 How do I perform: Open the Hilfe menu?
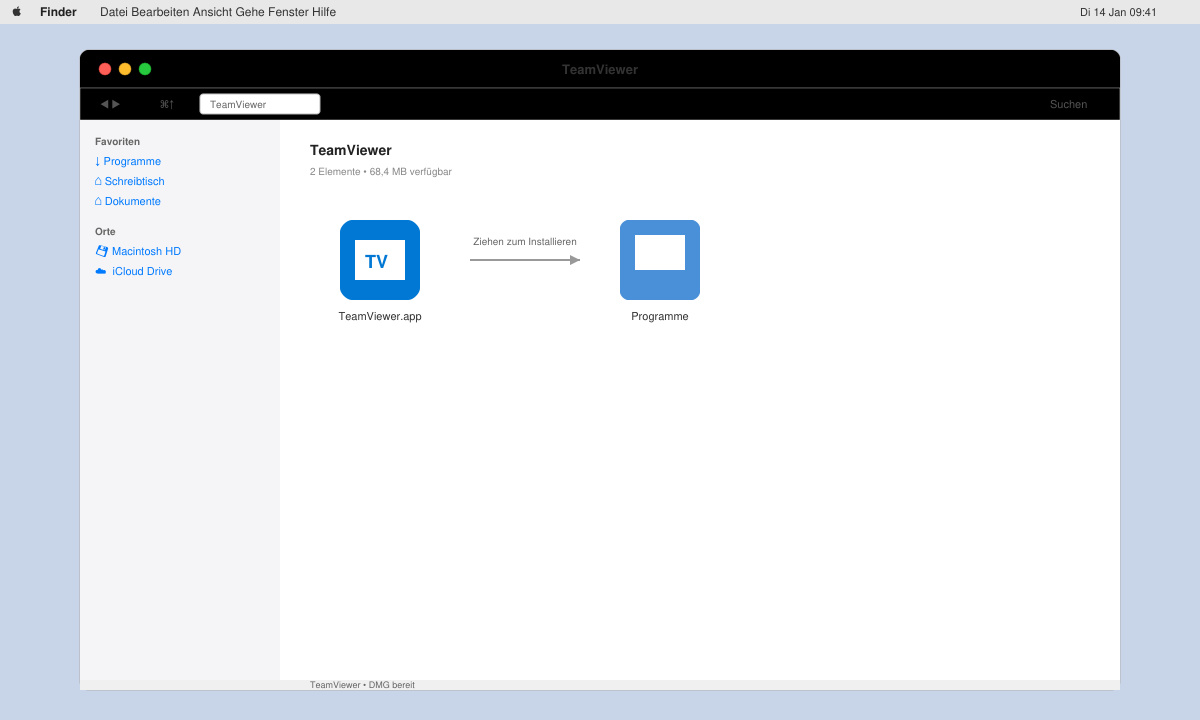323,12
